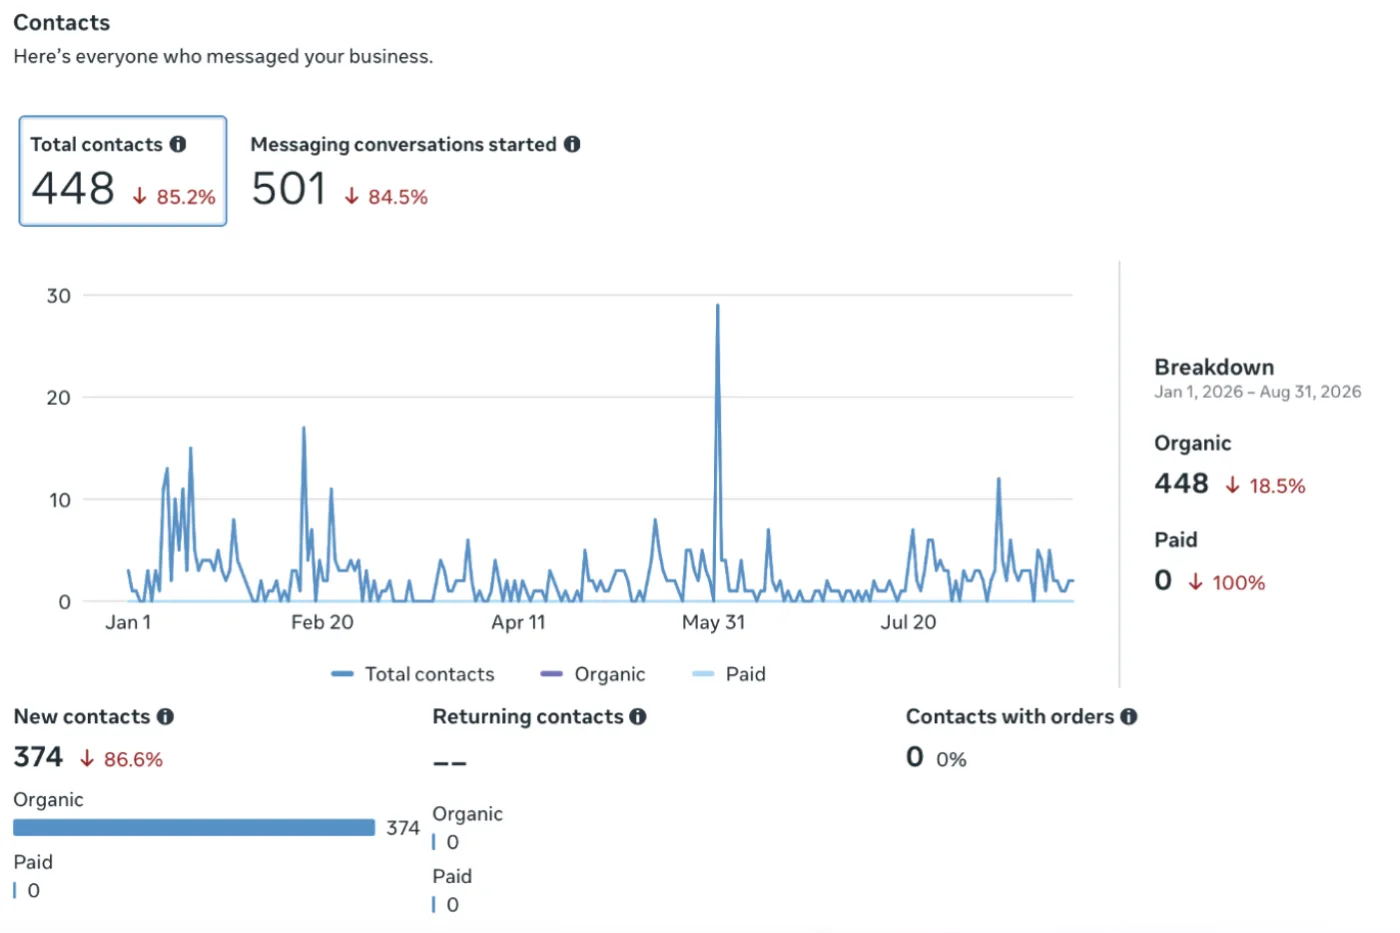The image size is (1400, 933).
Task: Click the 501 conversations value
Action: coord(289,189)
